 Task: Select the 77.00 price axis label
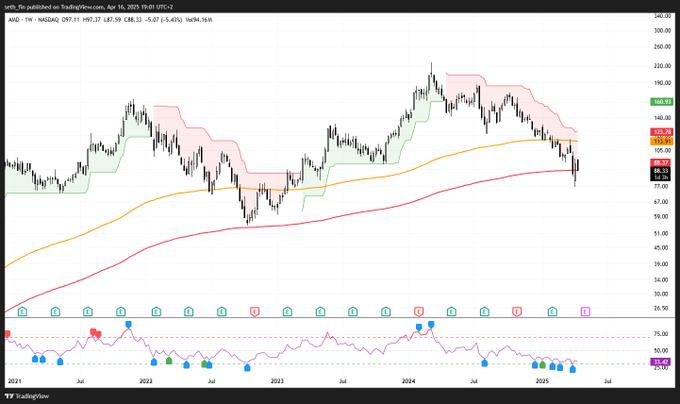[662, 186]
